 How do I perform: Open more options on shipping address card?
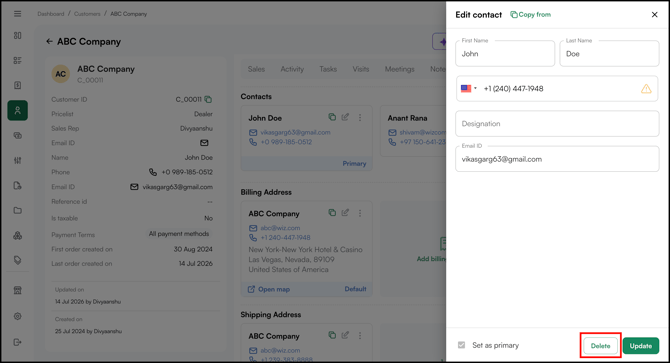(x=360, y=336)
